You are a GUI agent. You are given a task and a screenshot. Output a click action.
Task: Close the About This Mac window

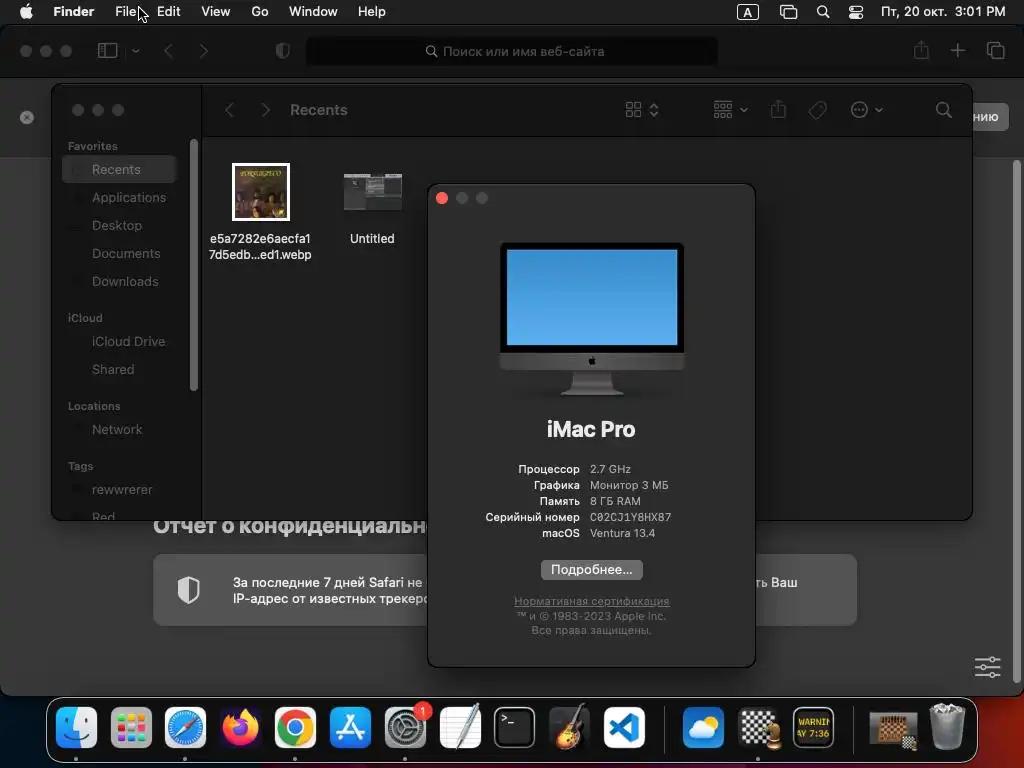point(442,198)
